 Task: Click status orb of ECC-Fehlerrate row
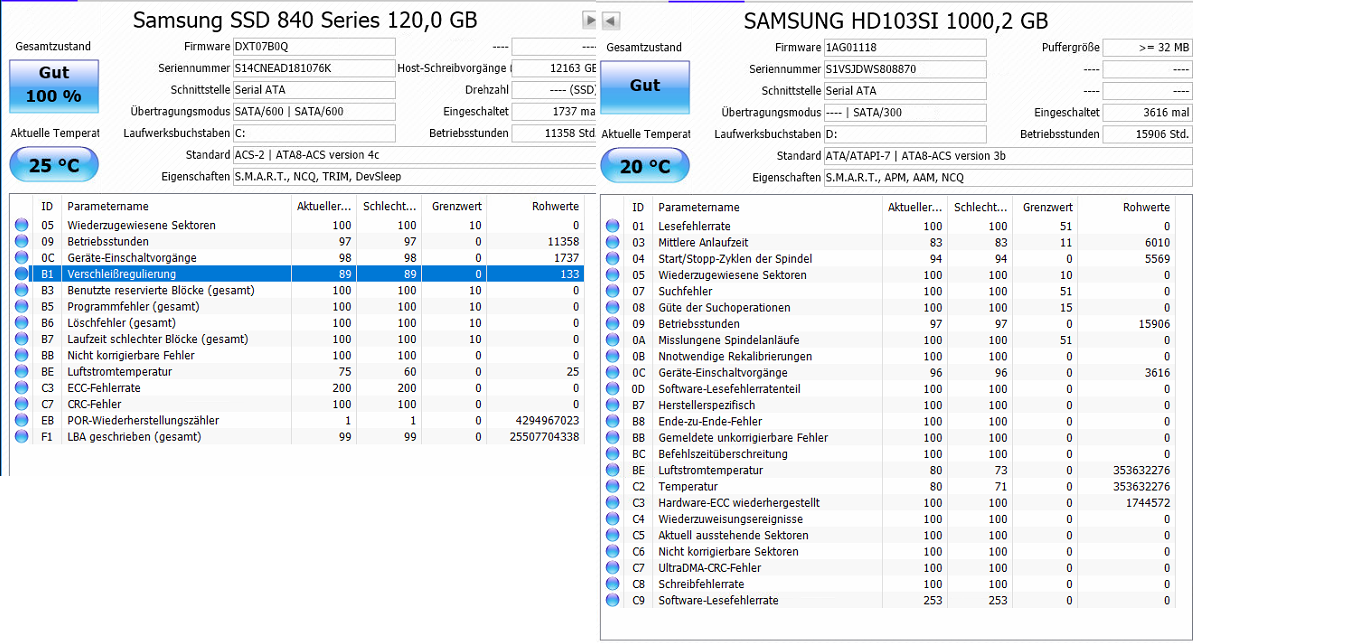click(x=22, y=388)
